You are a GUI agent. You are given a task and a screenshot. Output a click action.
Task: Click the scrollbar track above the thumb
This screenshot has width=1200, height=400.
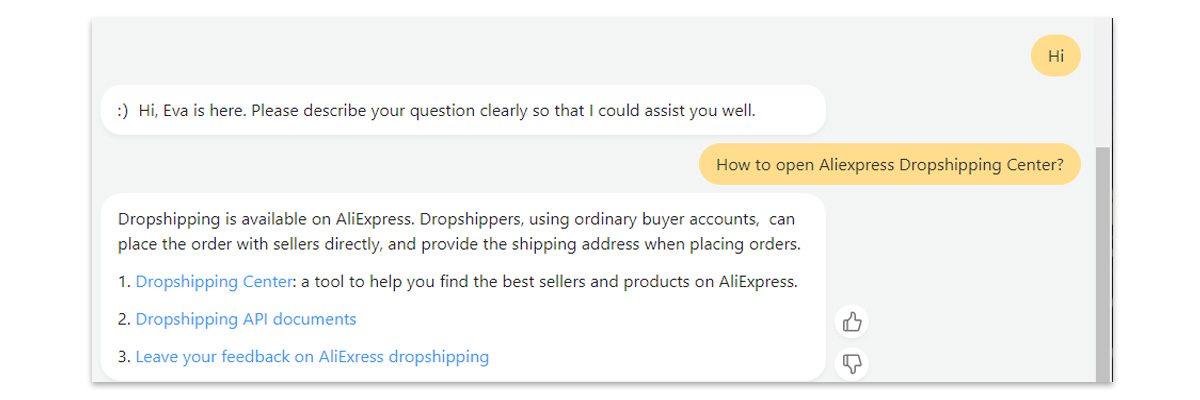pos(1103,82)
